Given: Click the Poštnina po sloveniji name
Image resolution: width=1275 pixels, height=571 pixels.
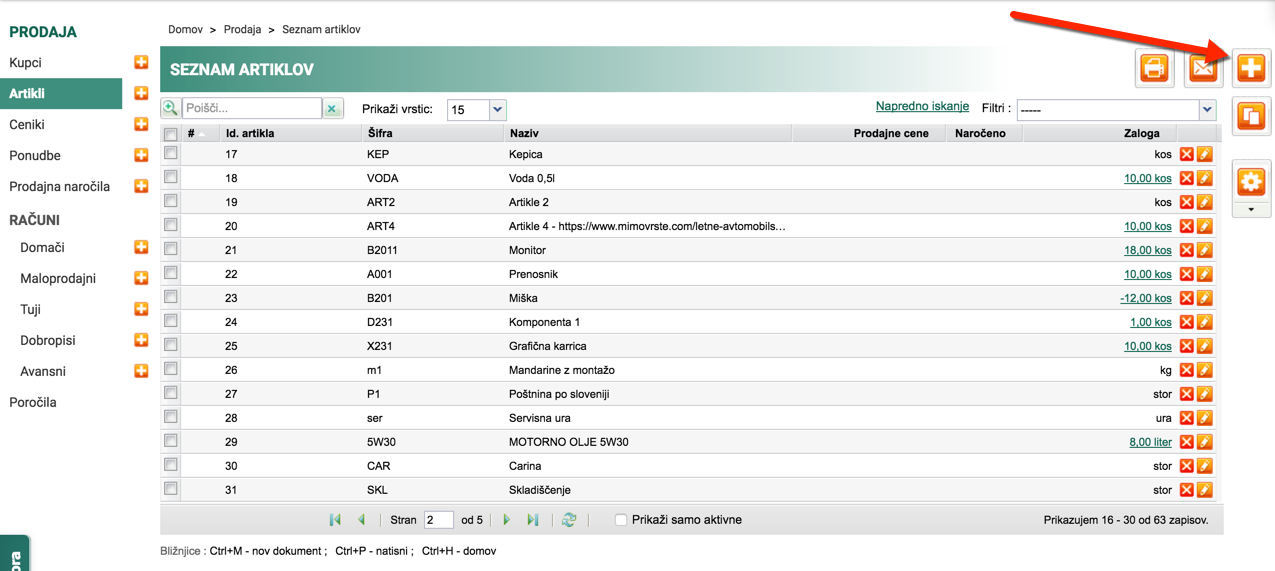Looking at the screenshot, I should [559, 394].
